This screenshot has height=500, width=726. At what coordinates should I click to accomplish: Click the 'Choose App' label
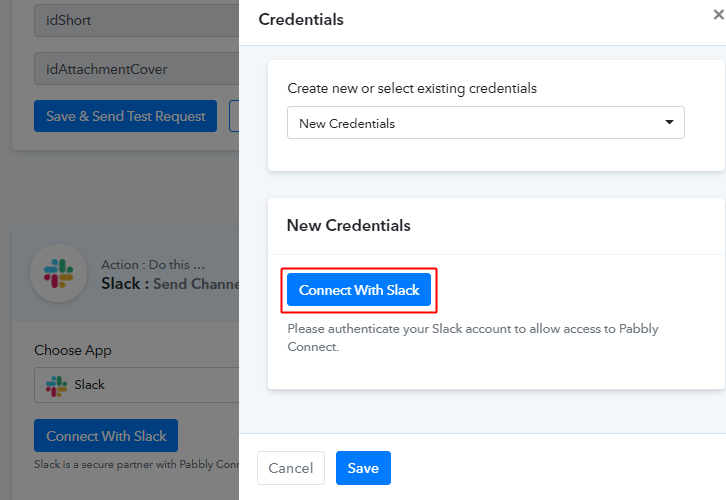click(73, 350)
